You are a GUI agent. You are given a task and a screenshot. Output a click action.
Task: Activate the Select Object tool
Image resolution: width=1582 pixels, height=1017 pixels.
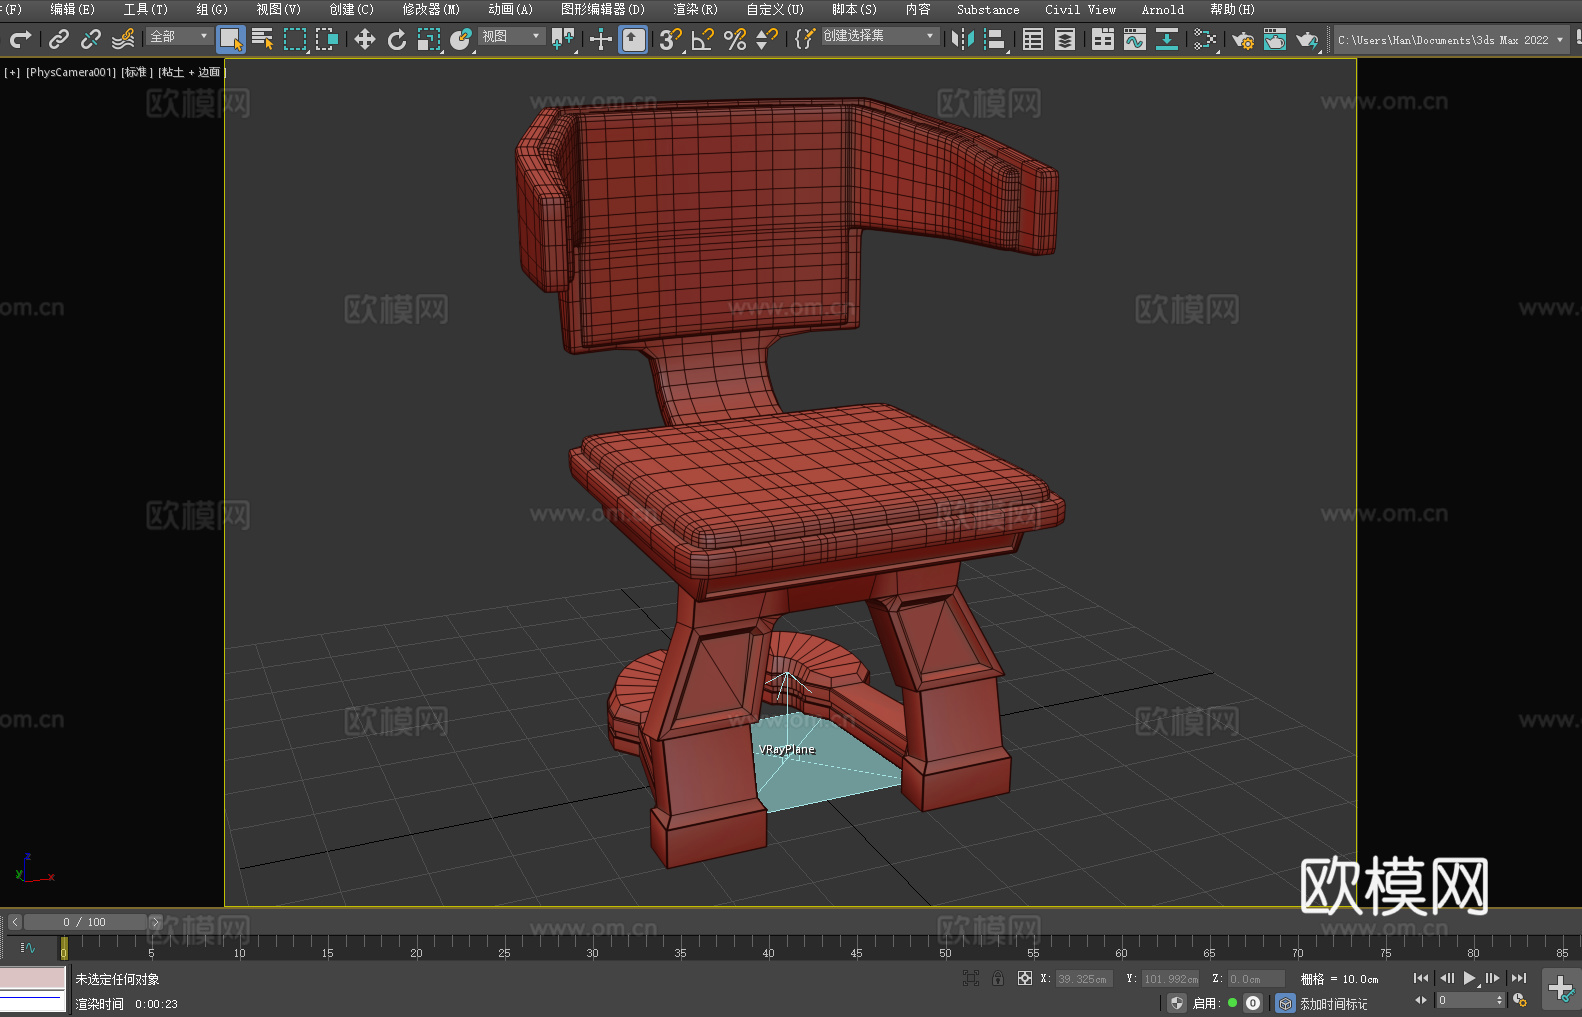231,39
